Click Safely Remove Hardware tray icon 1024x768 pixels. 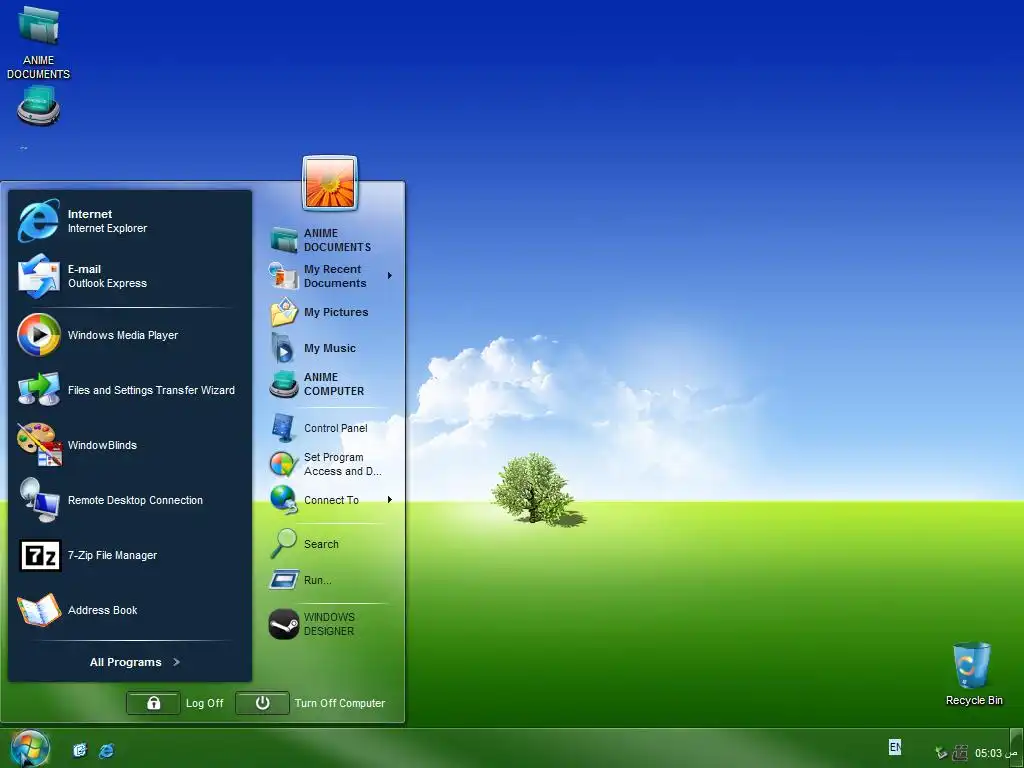(x=941, y=753)
